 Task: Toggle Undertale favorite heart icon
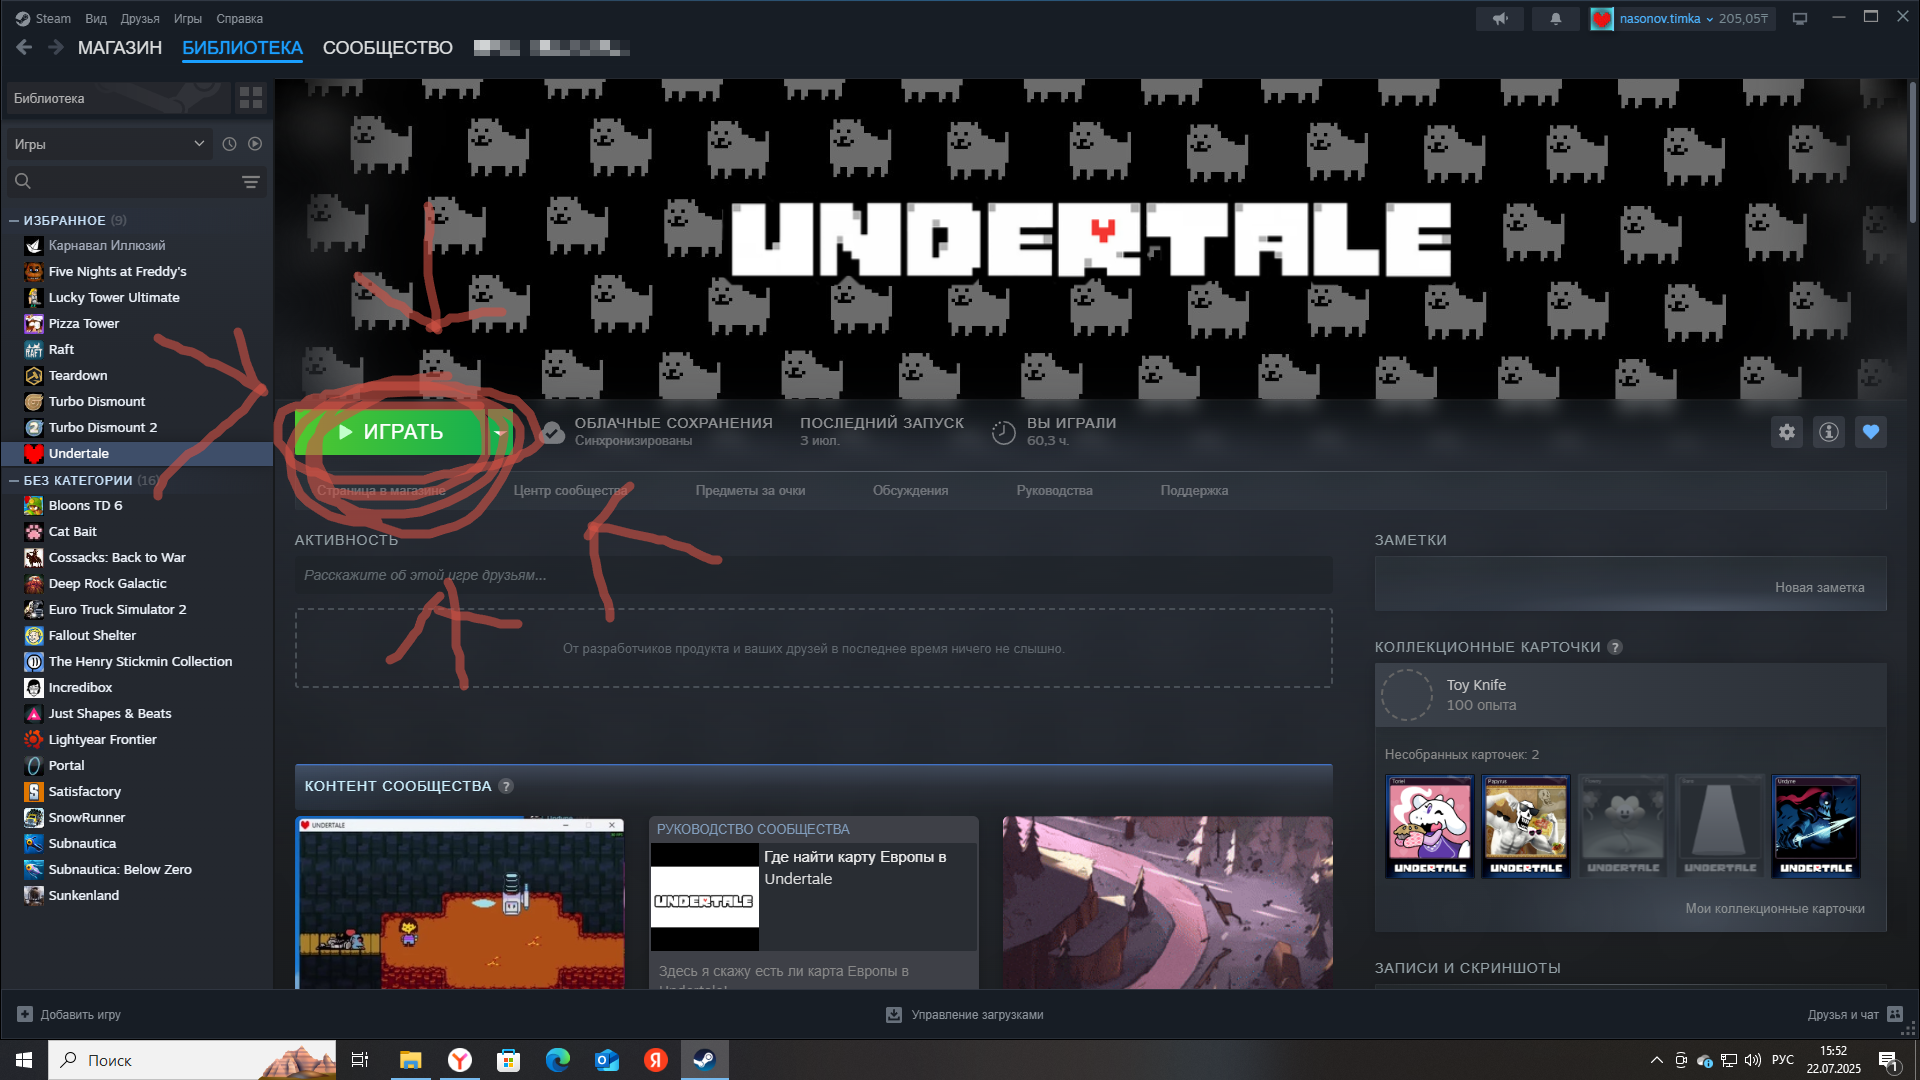(x=1871, y=432)
